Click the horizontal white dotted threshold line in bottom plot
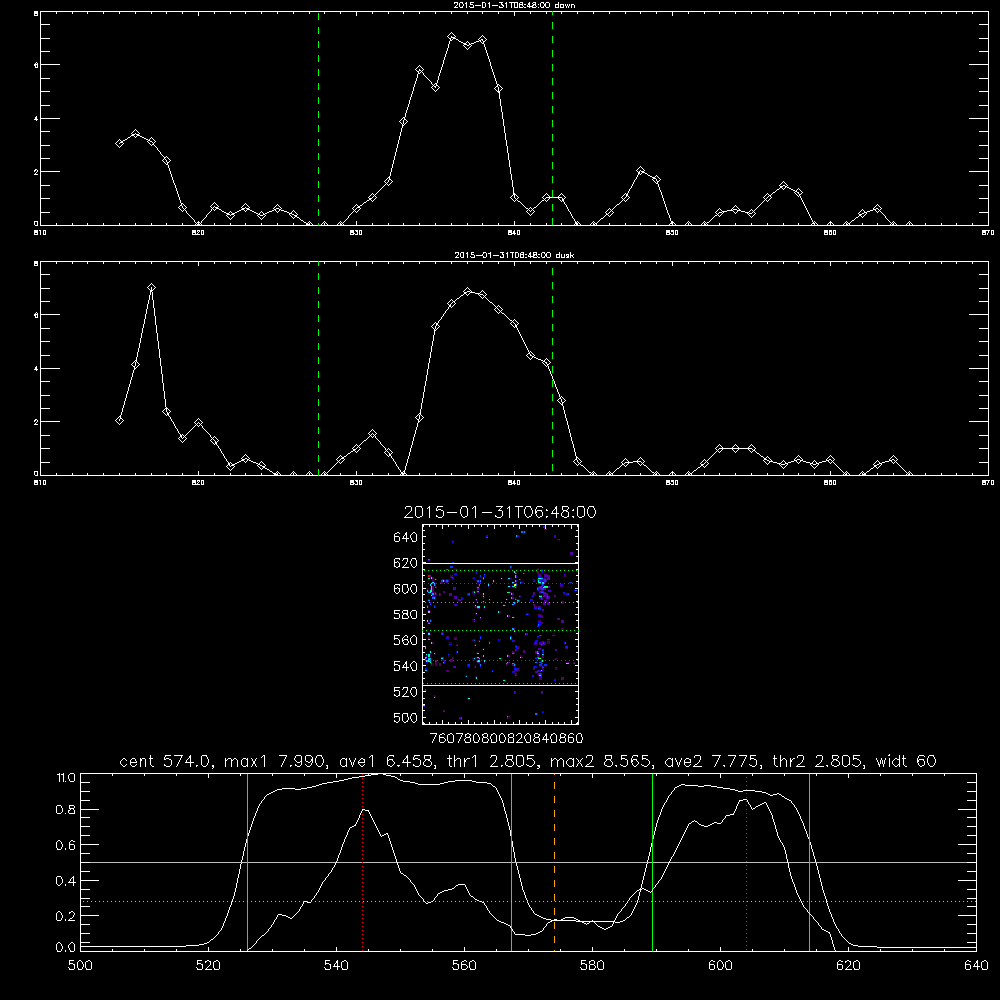The image size is (1000, 1000). point(529,901)
